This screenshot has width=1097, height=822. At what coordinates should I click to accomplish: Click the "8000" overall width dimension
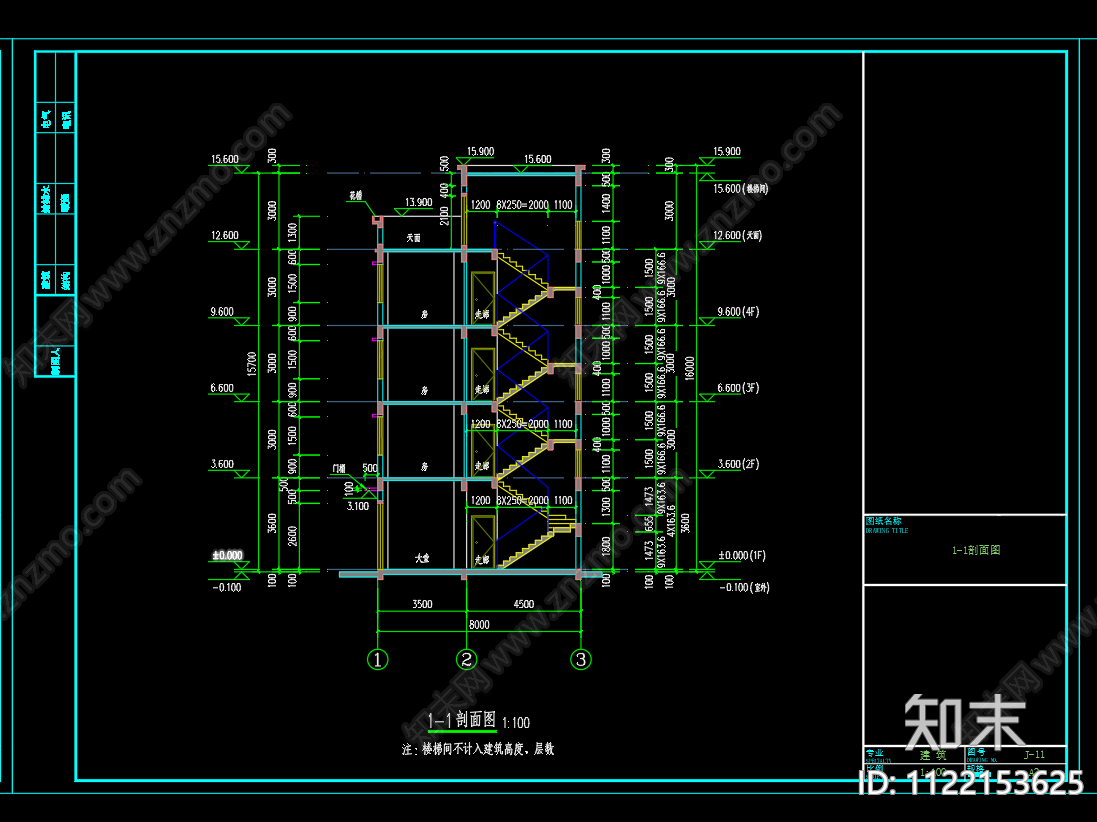pyautogui.click(x=479, y=625)
